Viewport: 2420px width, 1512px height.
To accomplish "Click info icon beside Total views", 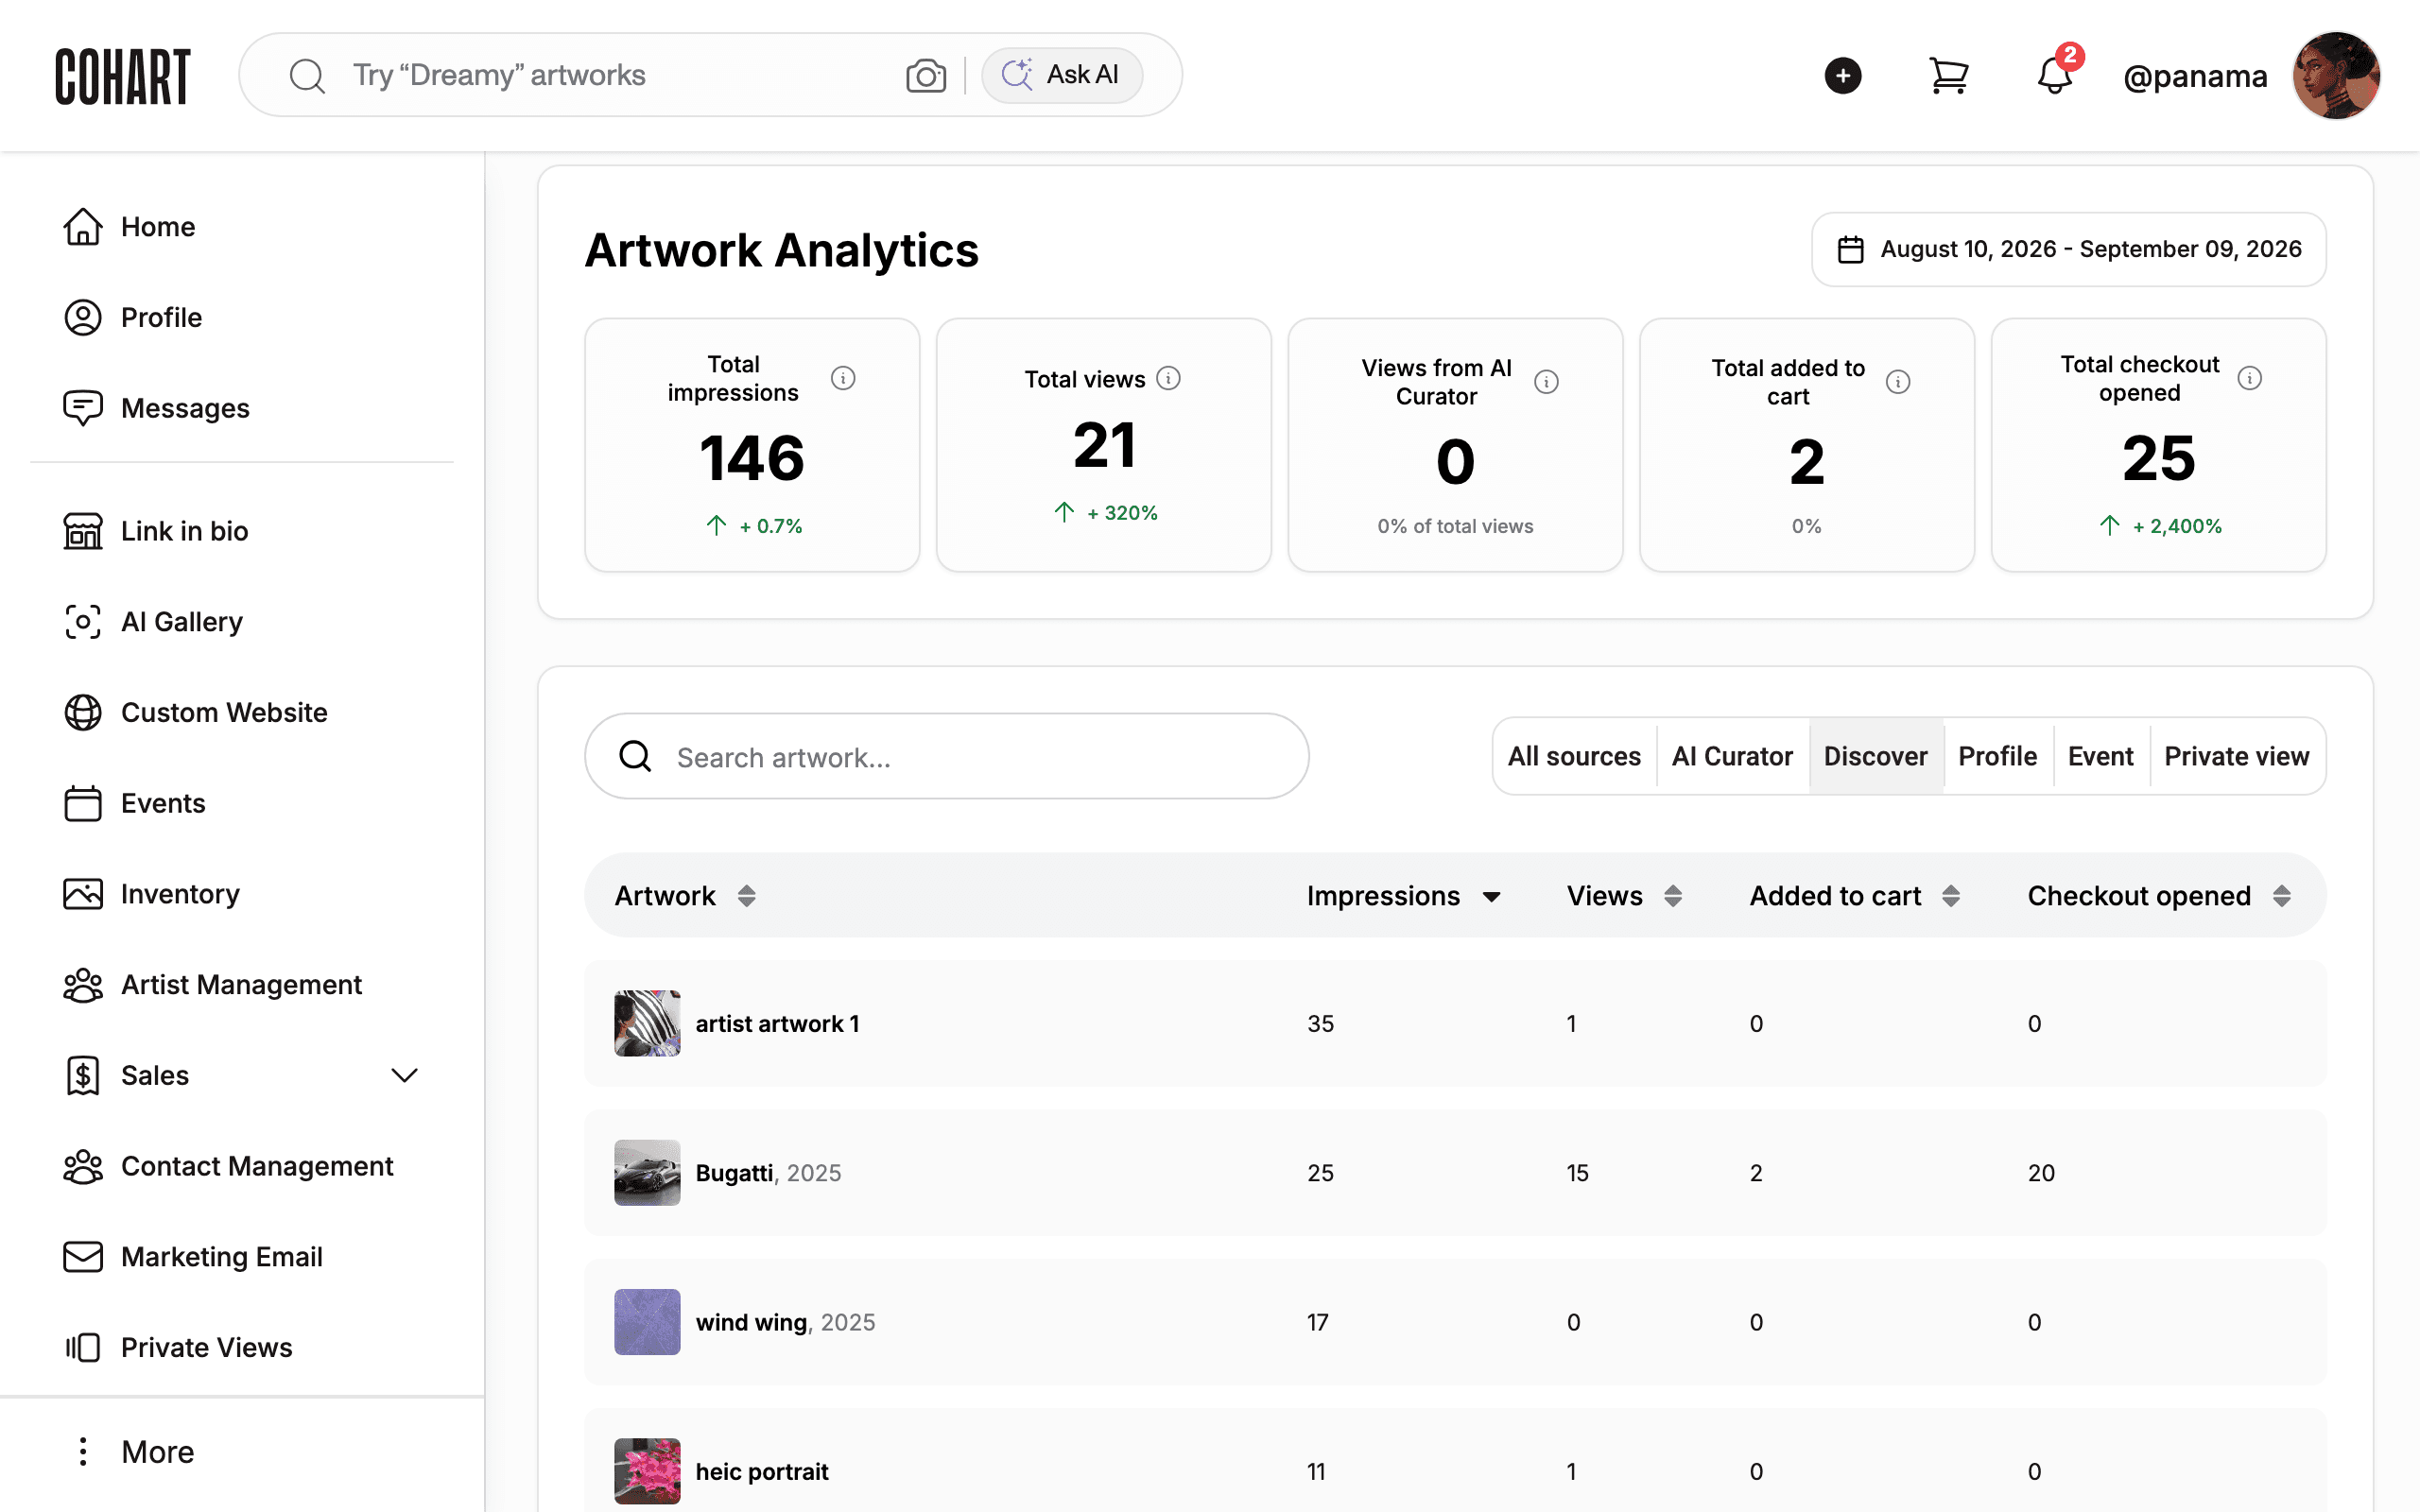I will coord(1168,378).
